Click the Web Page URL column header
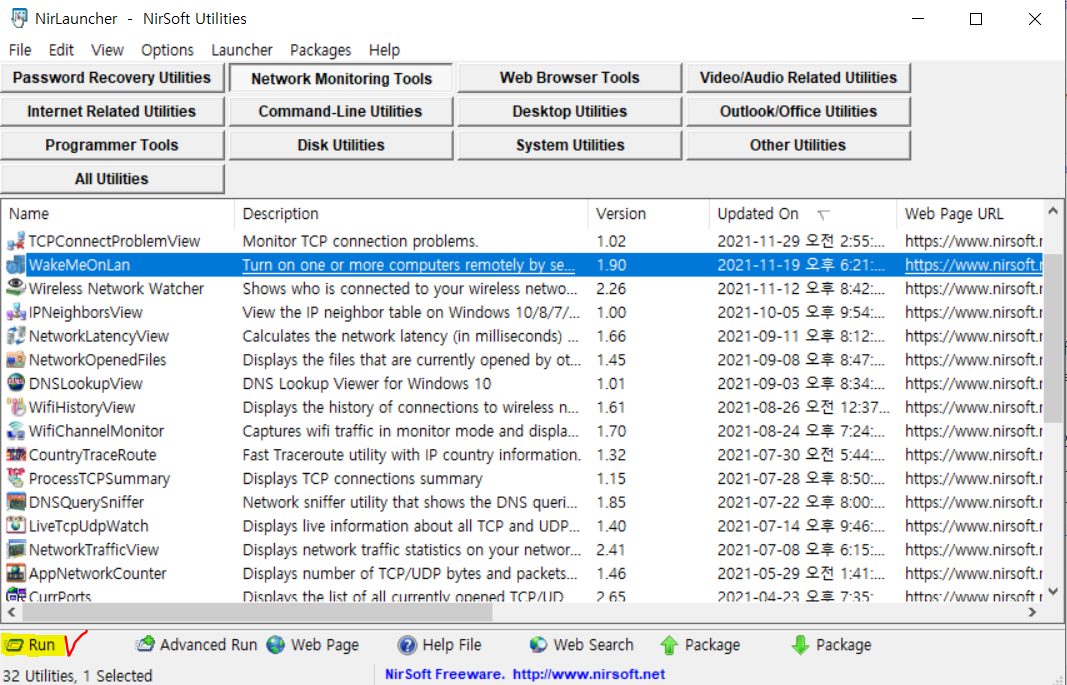1067x685 pixels. [970, 214]
